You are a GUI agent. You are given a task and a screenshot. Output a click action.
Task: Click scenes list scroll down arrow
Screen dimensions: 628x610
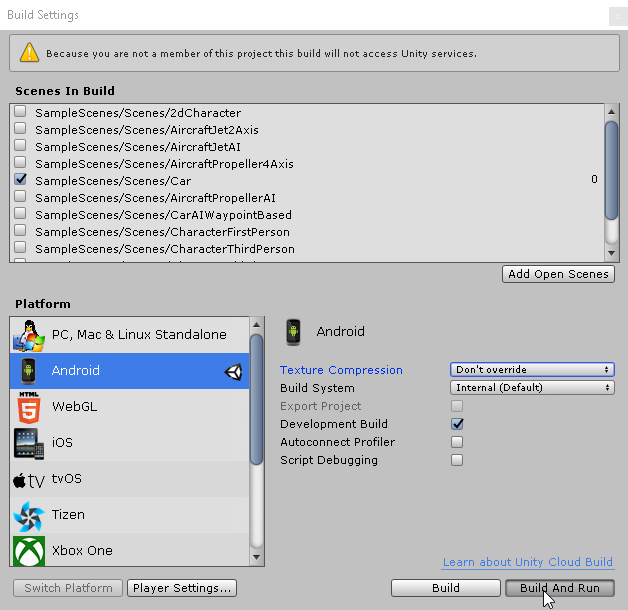point(611,253)
